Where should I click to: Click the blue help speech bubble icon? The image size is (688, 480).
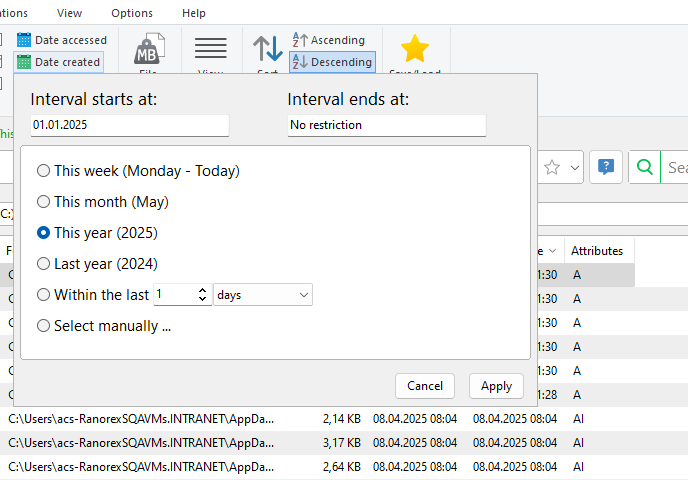tap(606, 167)
